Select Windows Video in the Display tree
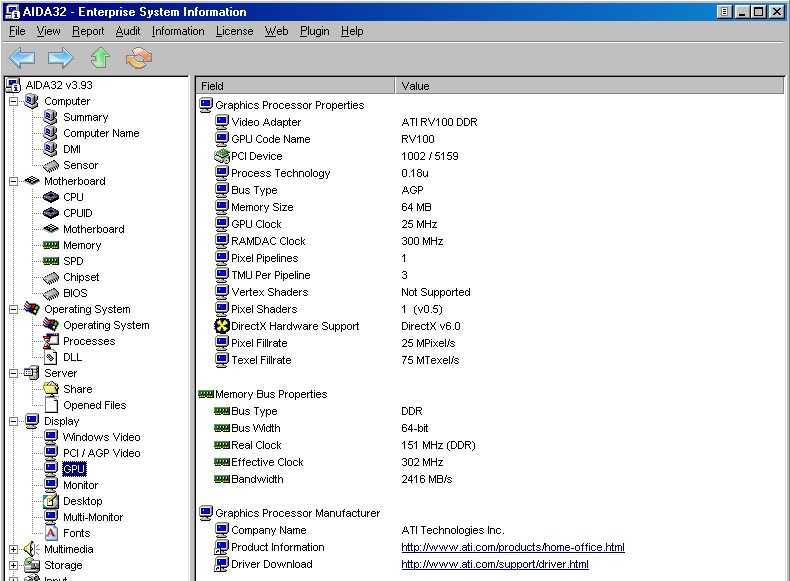 101,437
